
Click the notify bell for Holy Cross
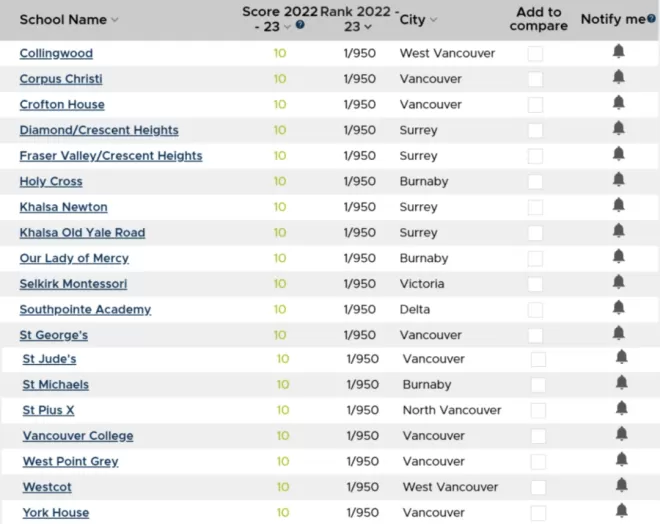click(618, 180)
